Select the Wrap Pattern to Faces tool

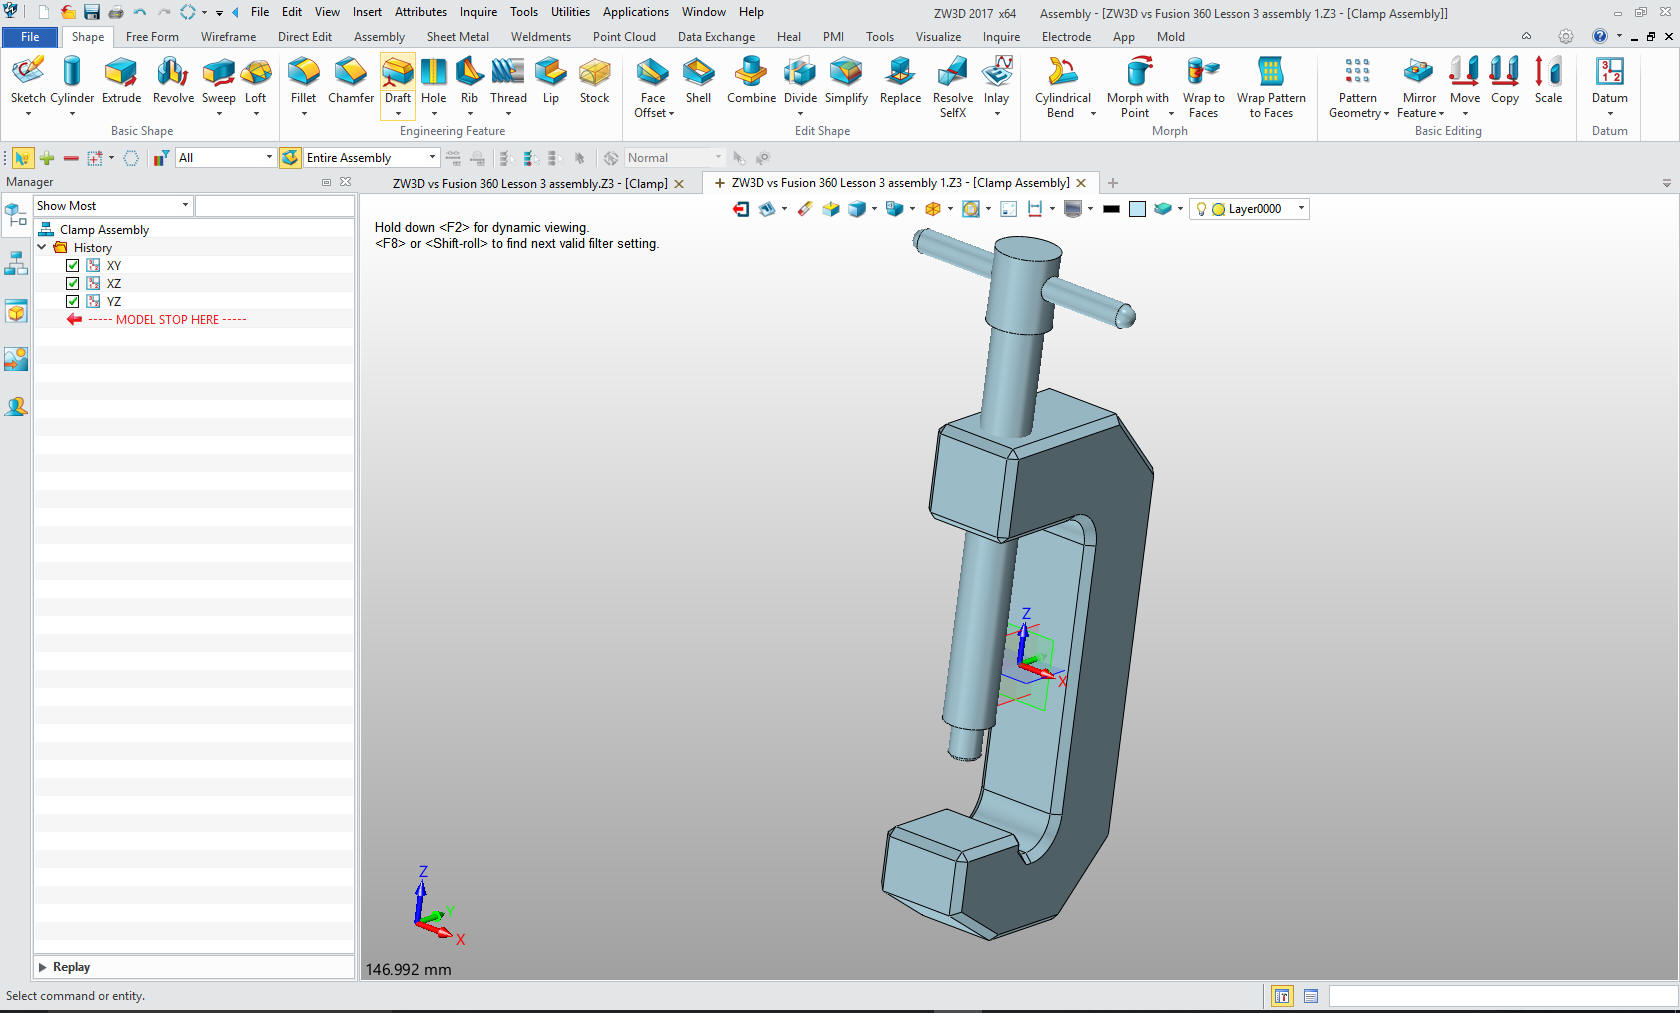tap(1271, 87)
